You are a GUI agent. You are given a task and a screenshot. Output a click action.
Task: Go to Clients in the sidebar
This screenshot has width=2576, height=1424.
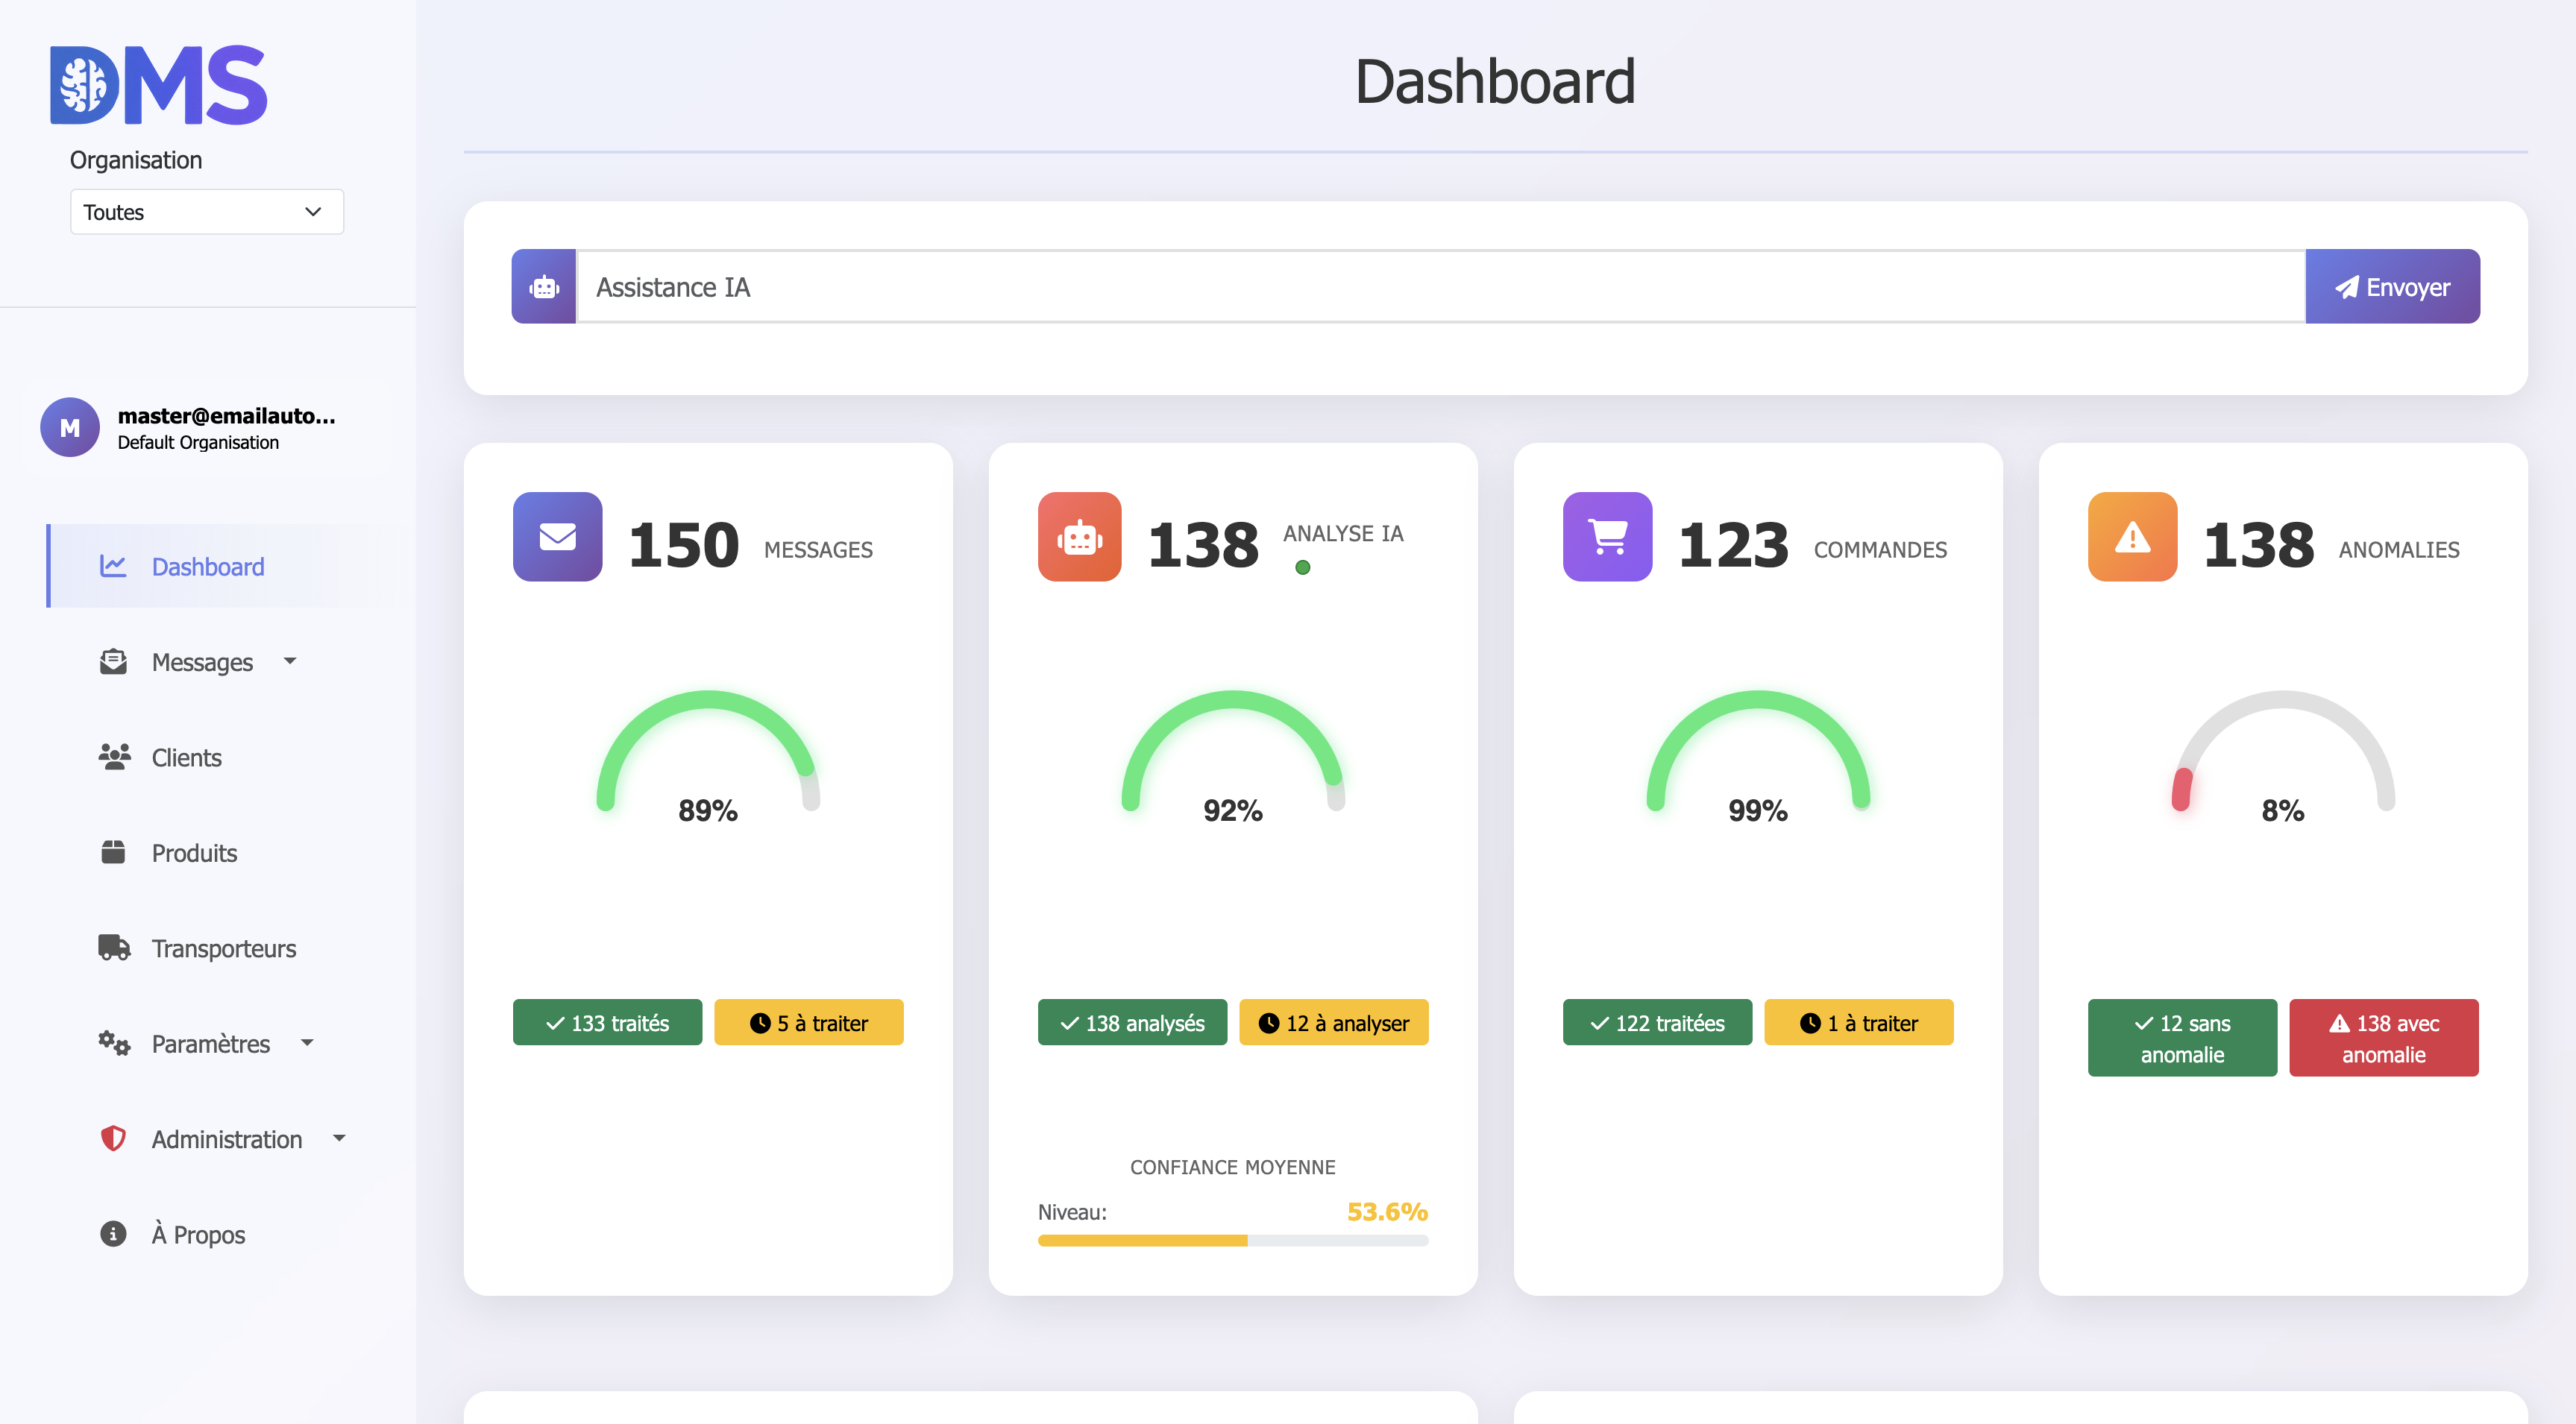[x=186, y=758]
